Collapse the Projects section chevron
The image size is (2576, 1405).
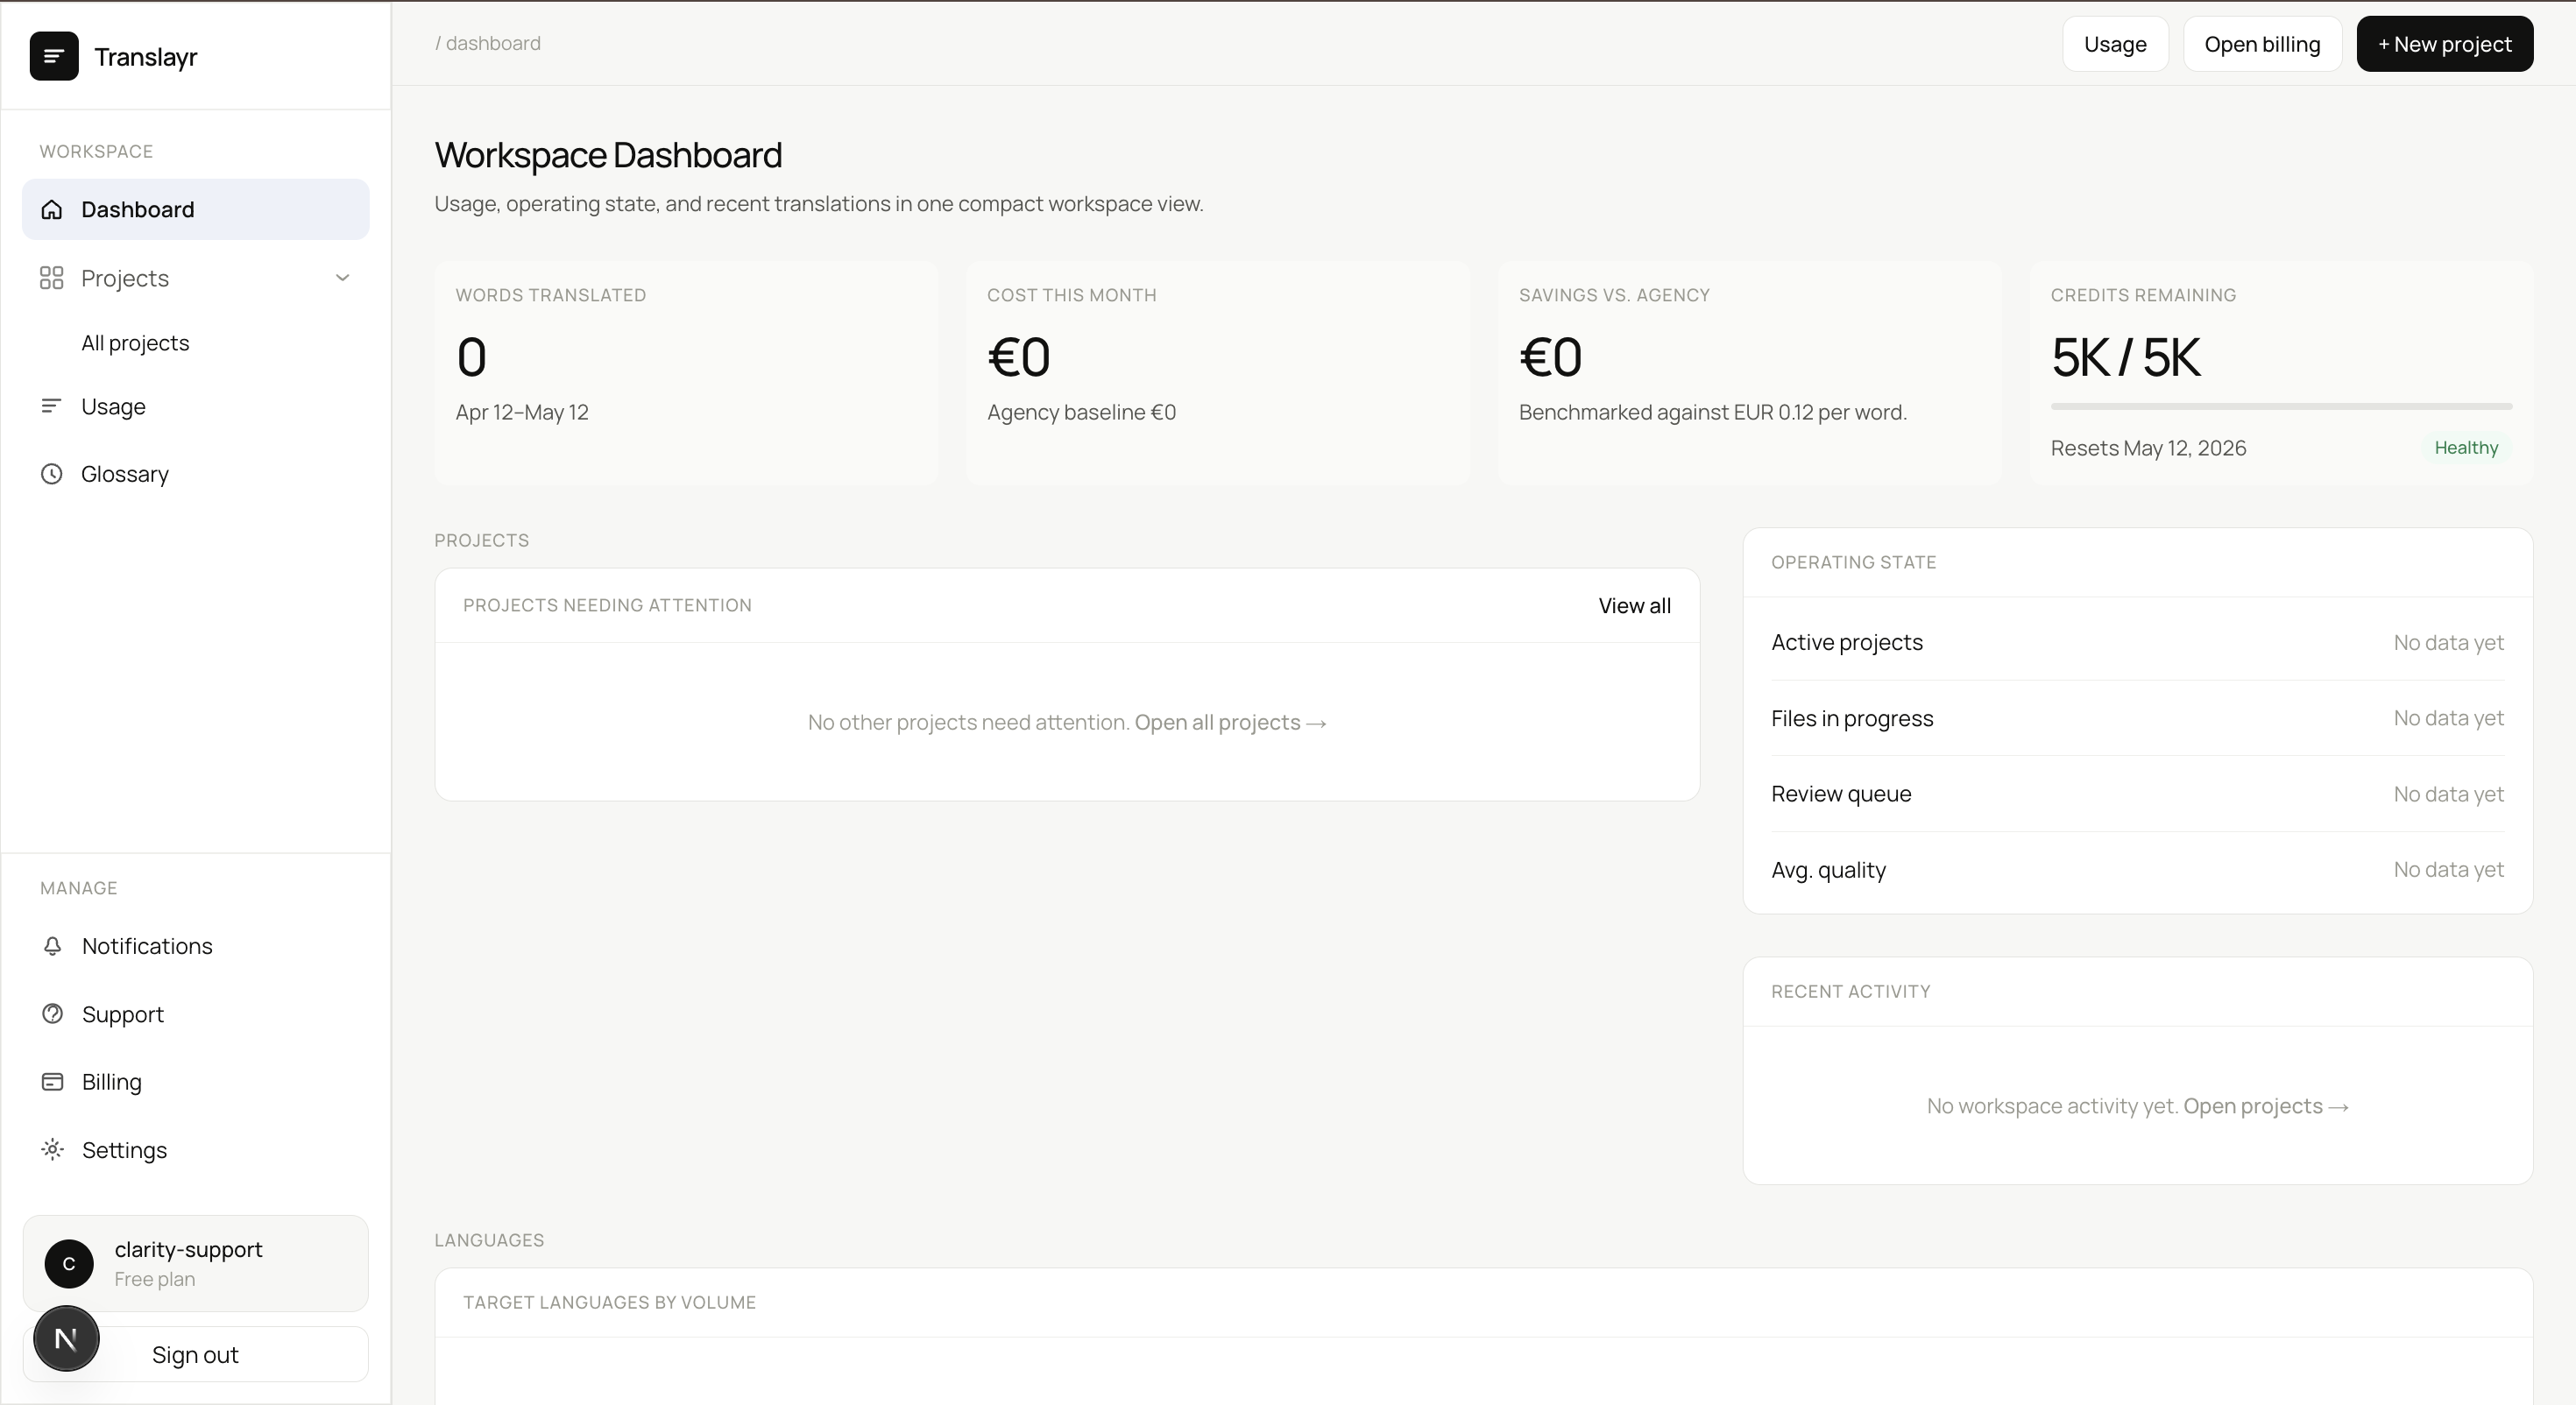tap(342, 278)
